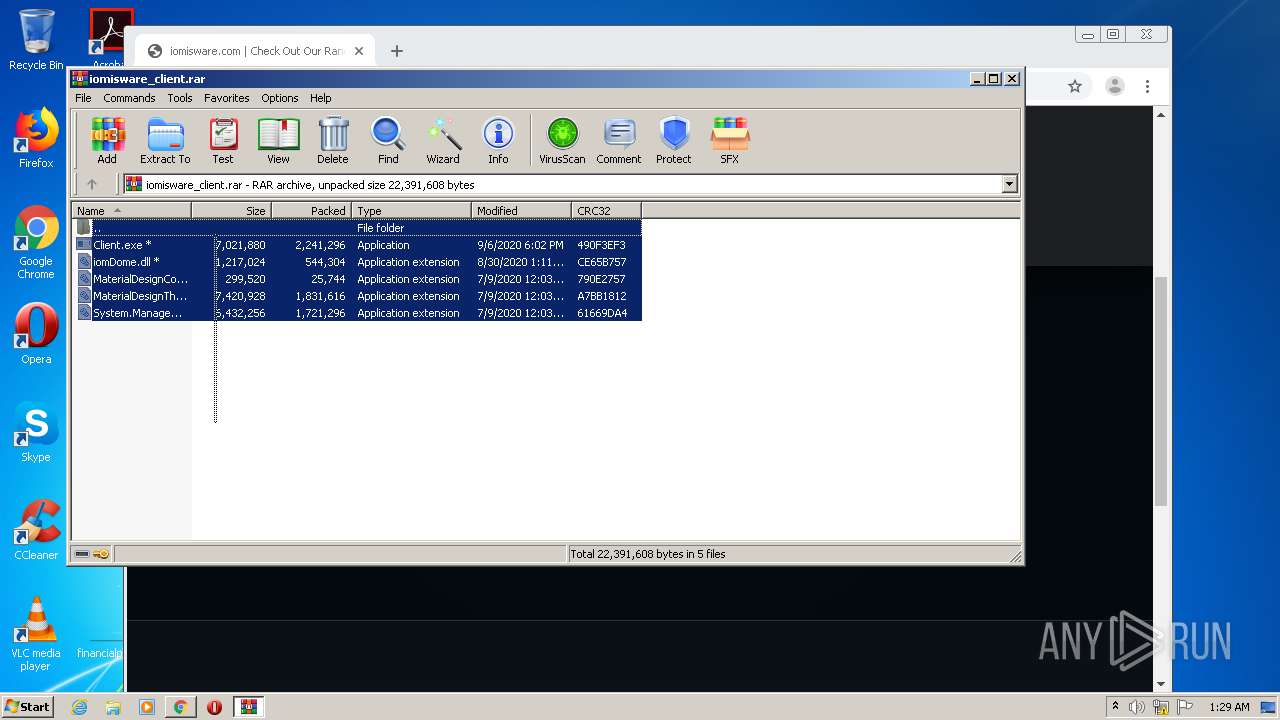Open the Chrome profile avatar icon
This screenshot has width=1280, height=720.
click(x=1115, y=87)
